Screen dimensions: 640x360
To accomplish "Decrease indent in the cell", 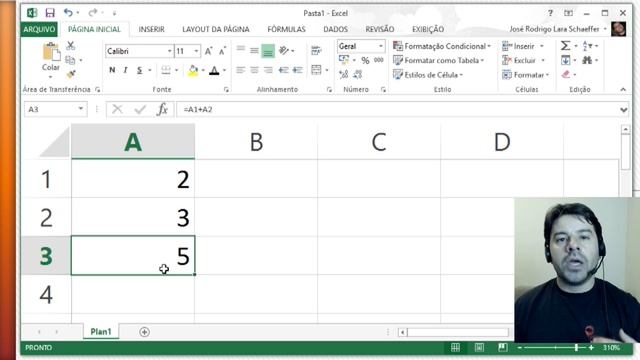I will [283, 70].
